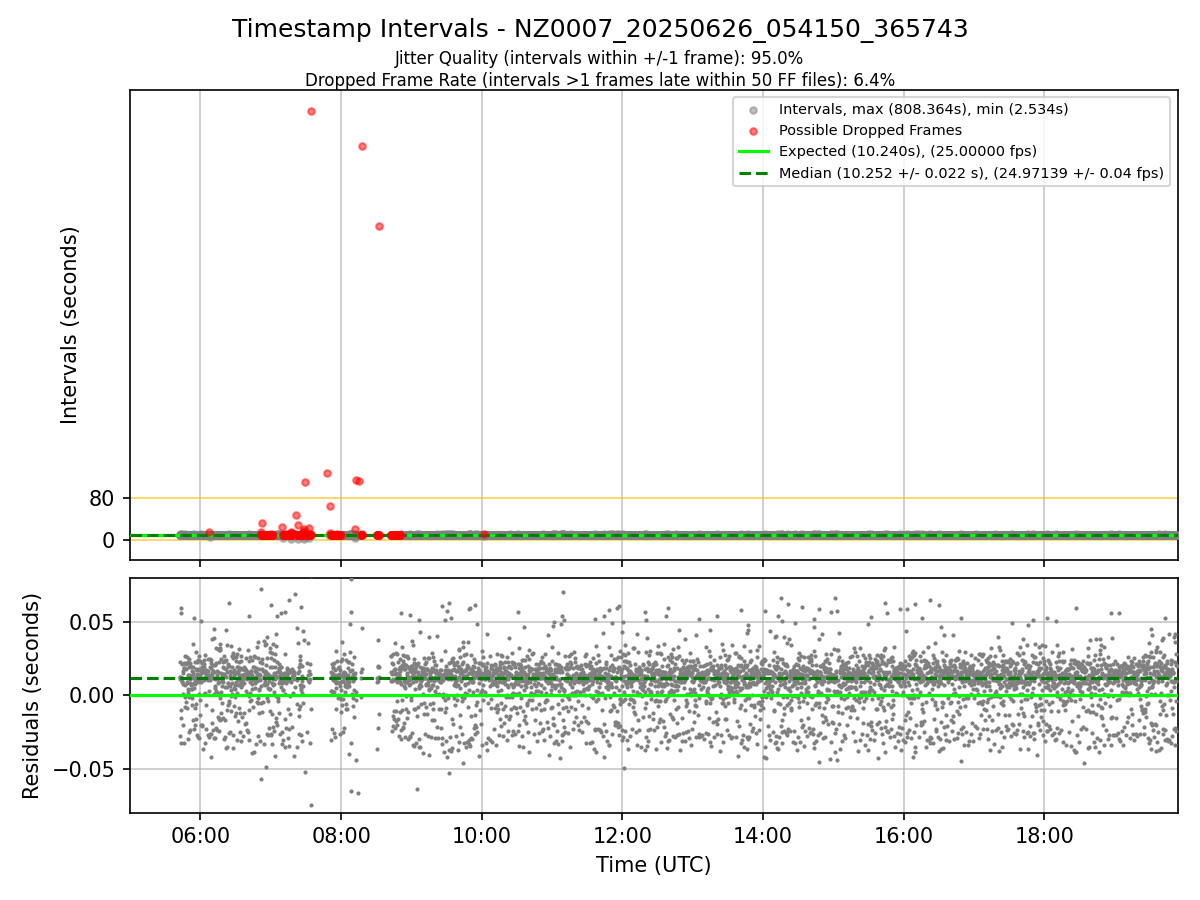Click the 18:00 x-axis tick label
Viewport: 1200px width, 900px height.
click(1045, 835)
